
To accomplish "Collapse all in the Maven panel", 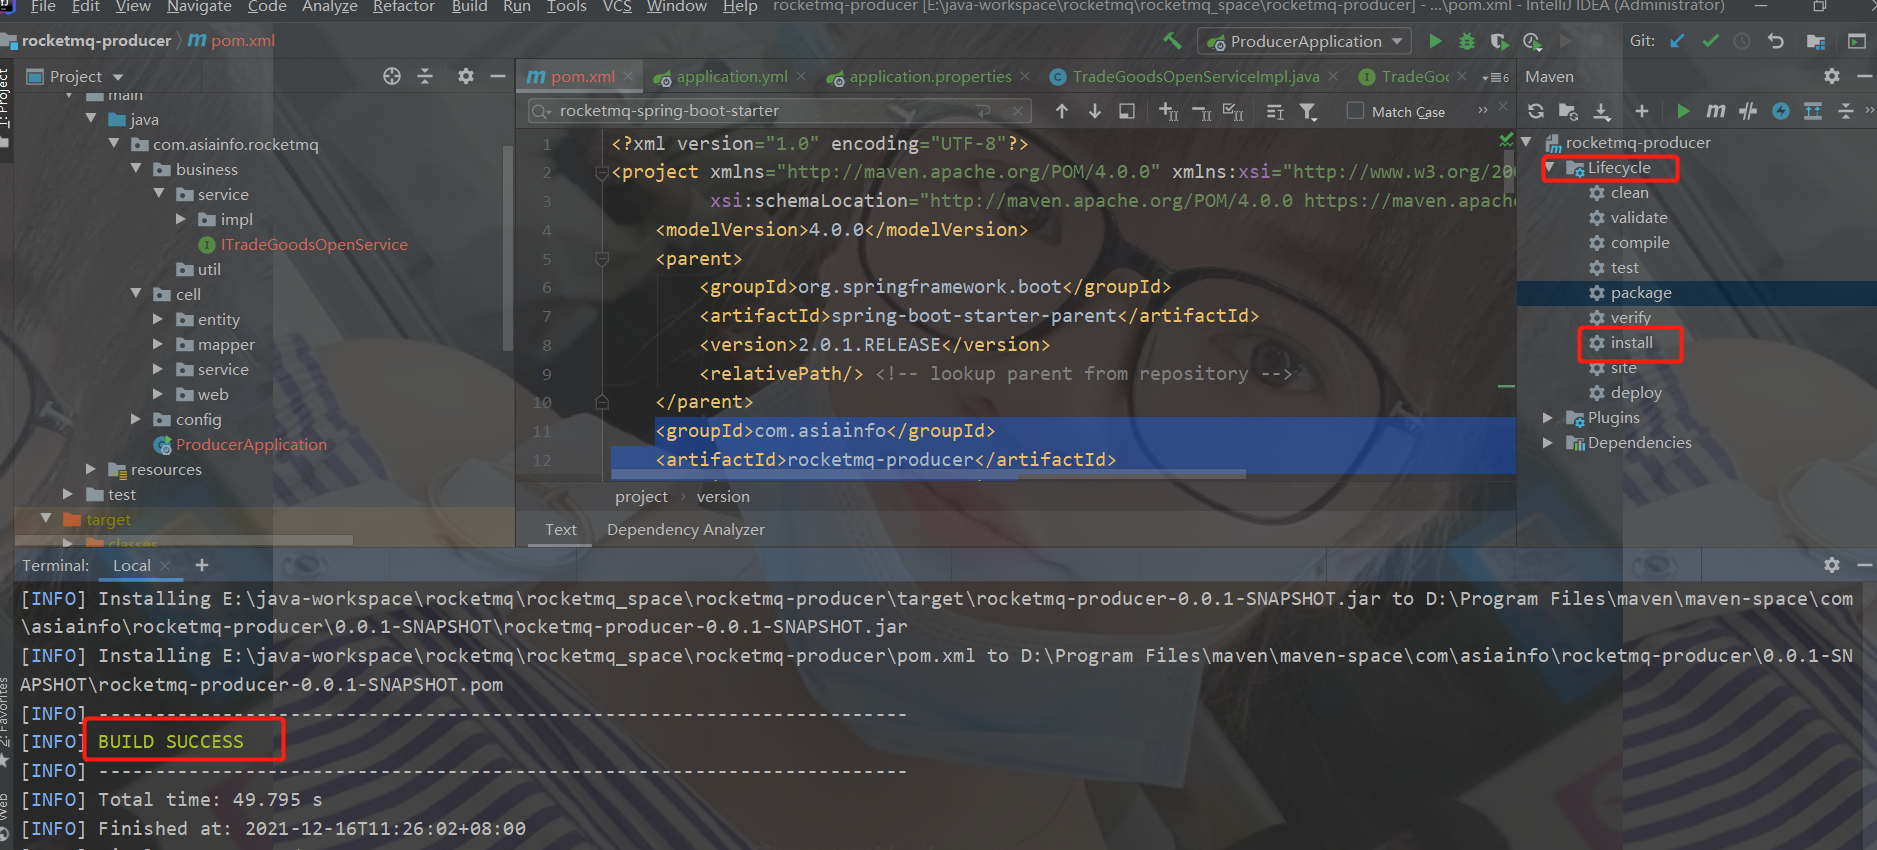I will pos(1846,111).
